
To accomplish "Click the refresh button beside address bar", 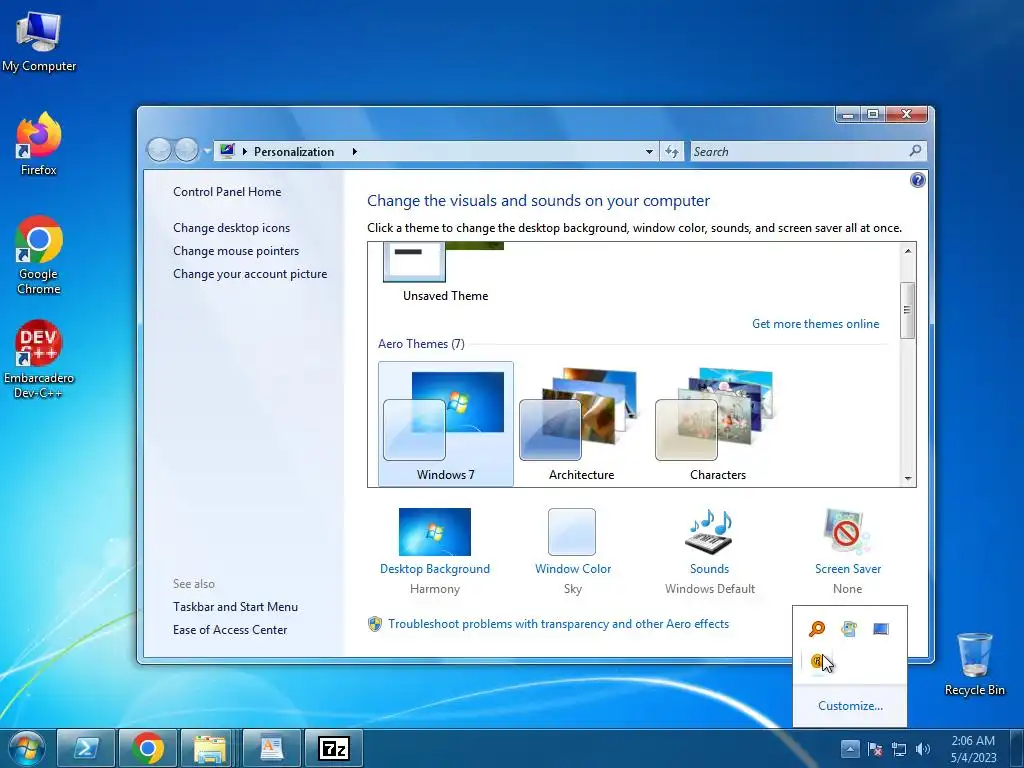I will click(x=672, y=152).
